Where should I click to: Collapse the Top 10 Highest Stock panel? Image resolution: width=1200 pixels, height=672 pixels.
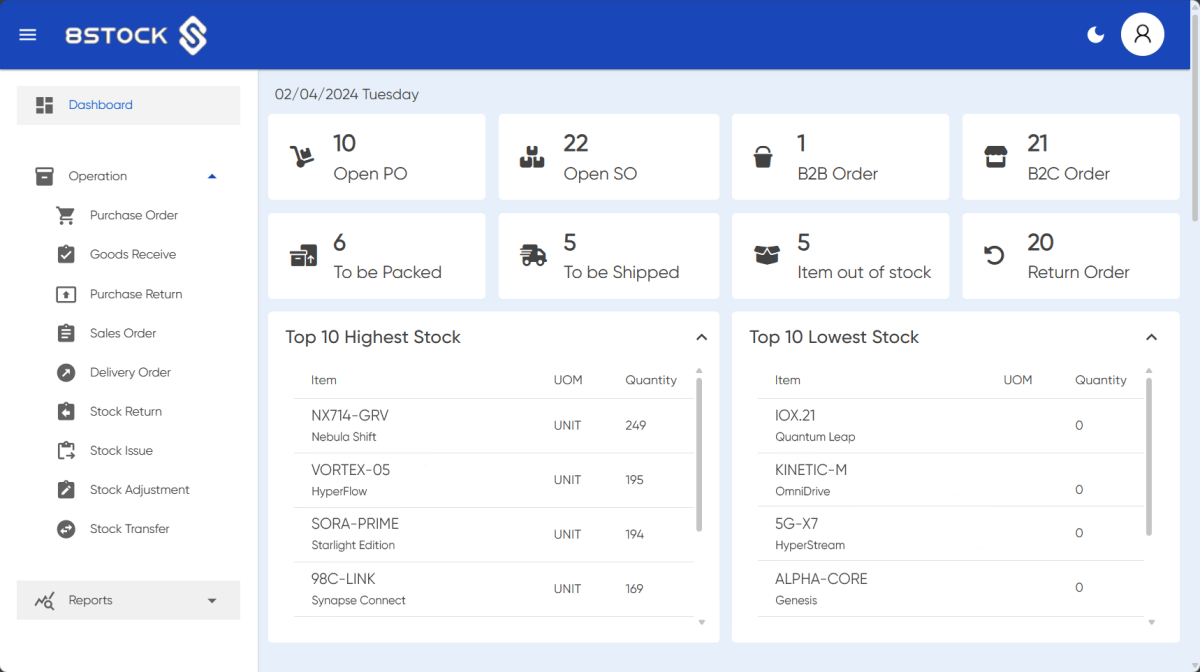point(702,337)
